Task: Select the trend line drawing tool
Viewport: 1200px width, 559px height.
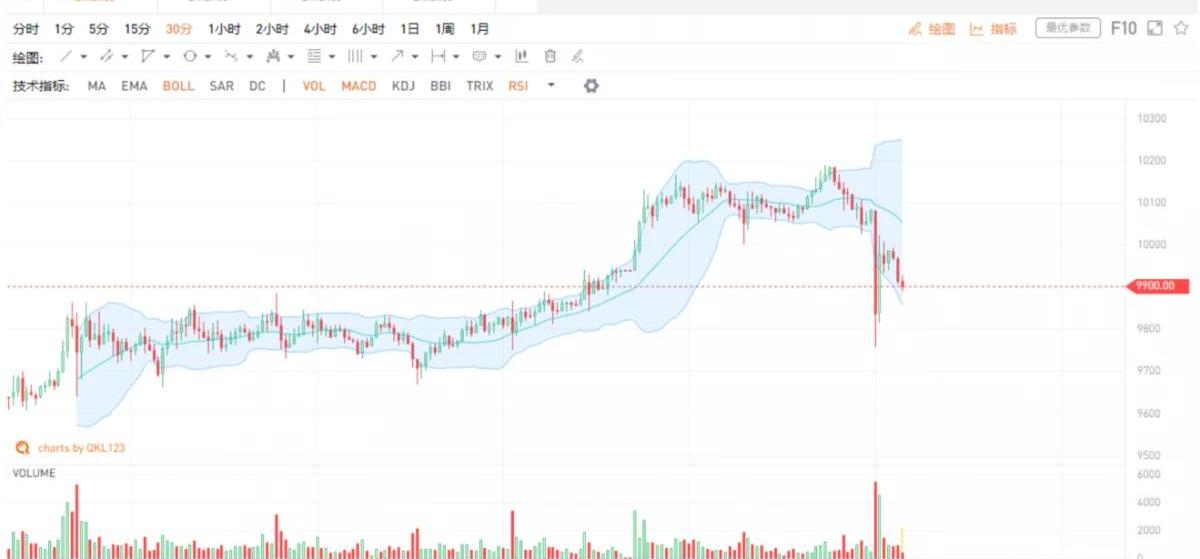Action: click(x=66, y=57)
